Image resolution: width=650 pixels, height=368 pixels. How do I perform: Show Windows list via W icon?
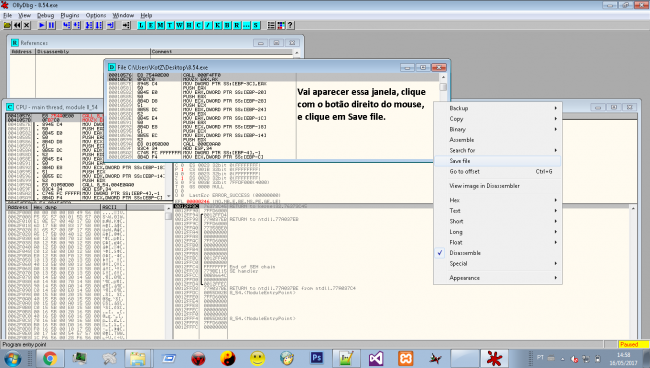pos(179,25)
